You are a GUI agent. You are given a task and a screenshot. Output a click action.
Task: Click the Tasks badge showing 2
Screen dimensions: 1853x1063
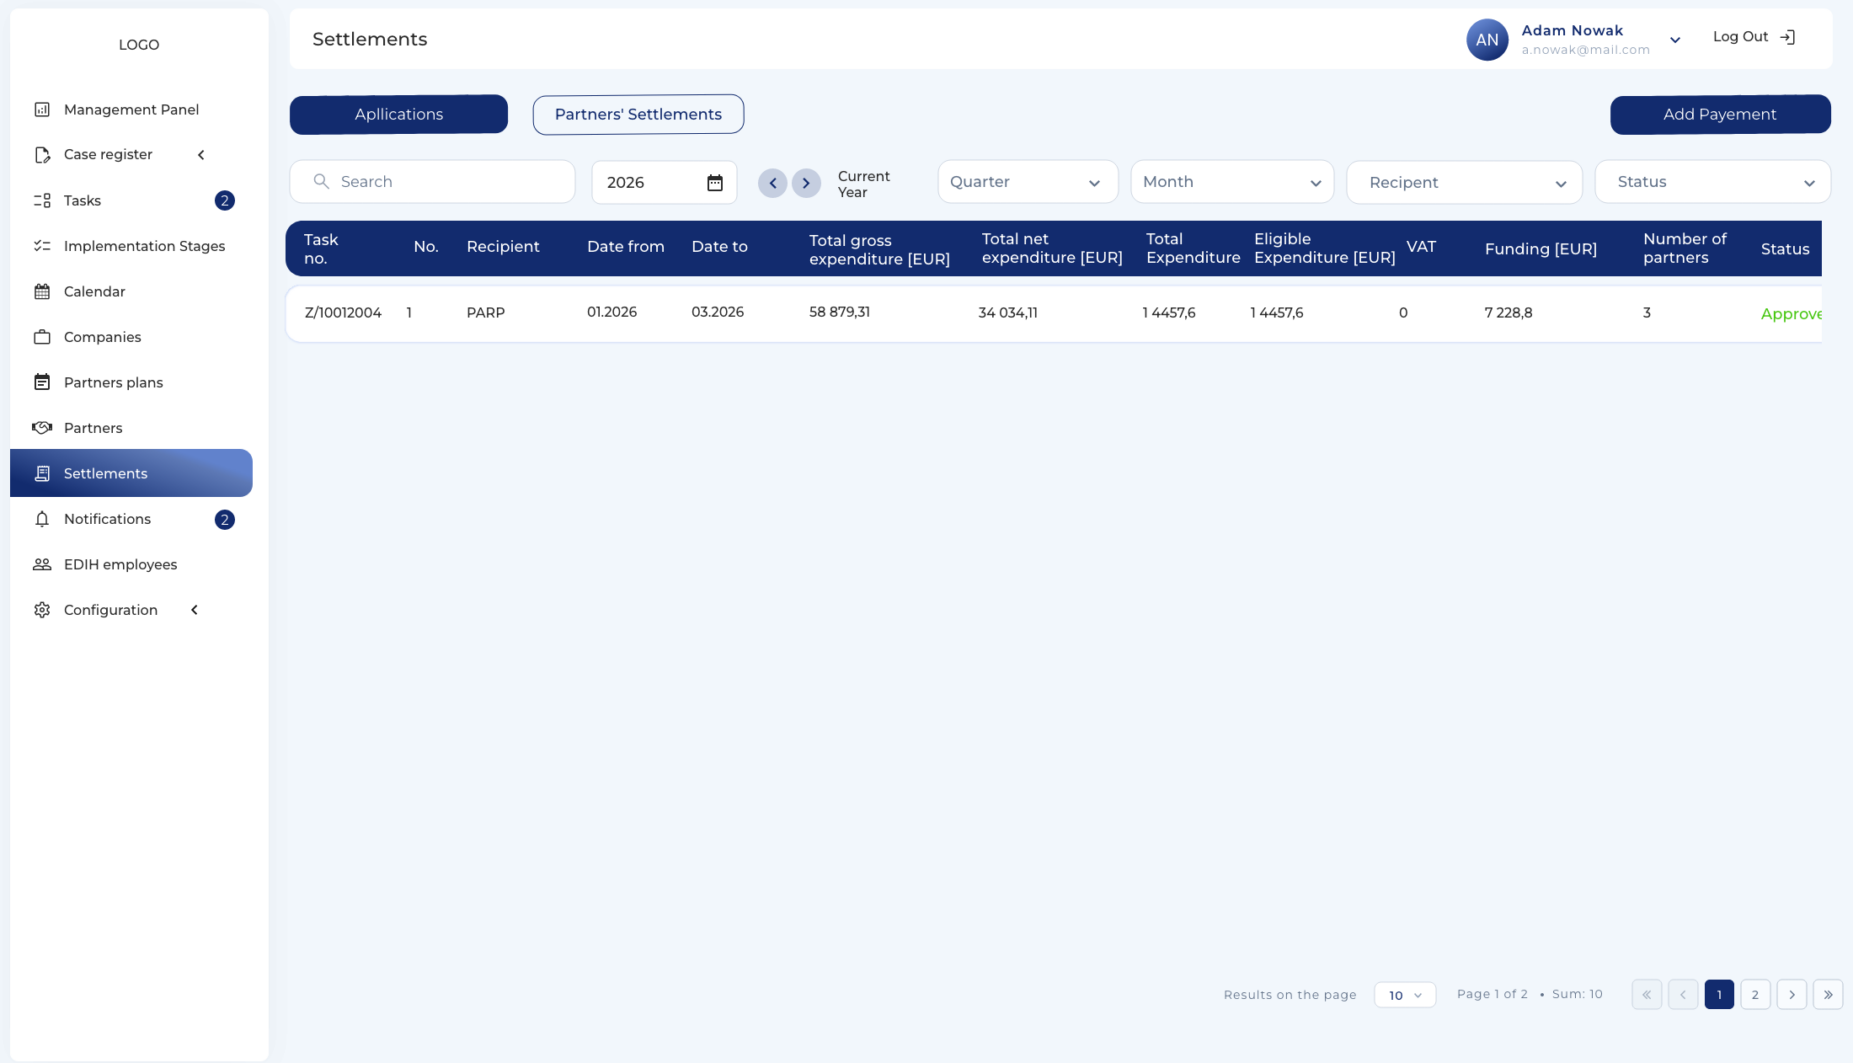coord(225,201)
